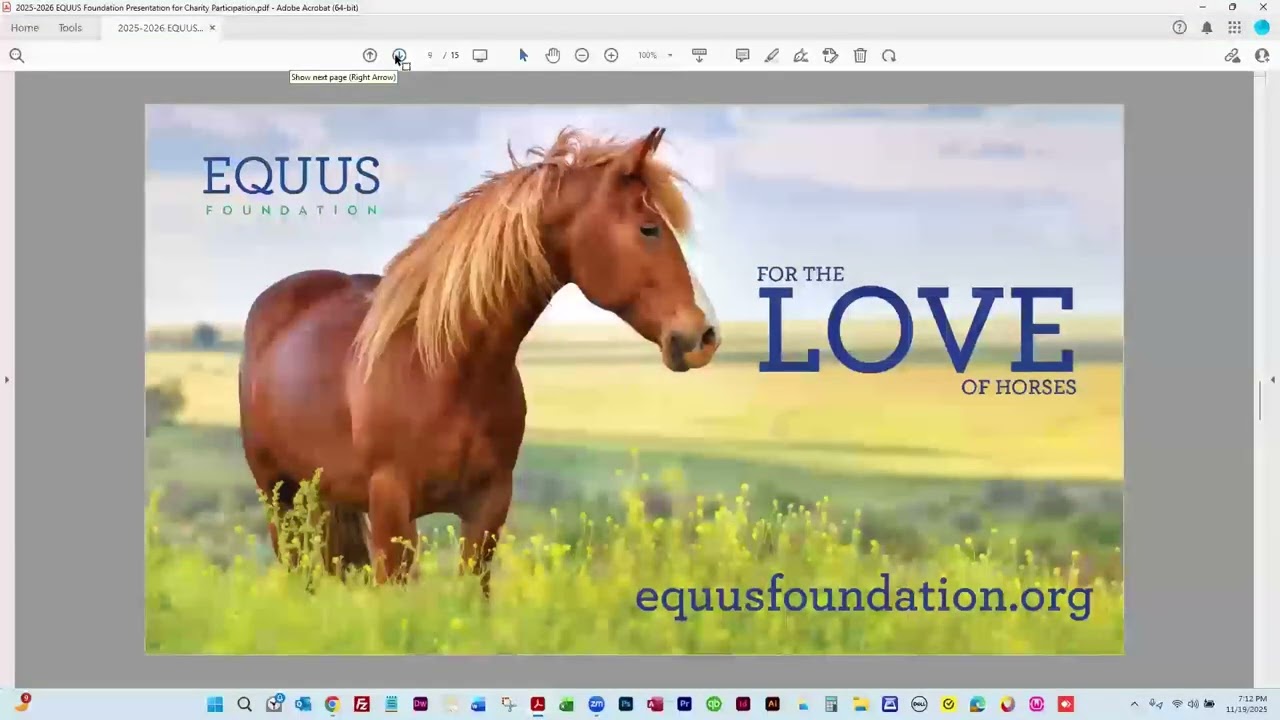This screenshot has width=1280, height=720.
Task: Close the 2025-2026 EQUUS document tab
Action: [x=212, y=27]
